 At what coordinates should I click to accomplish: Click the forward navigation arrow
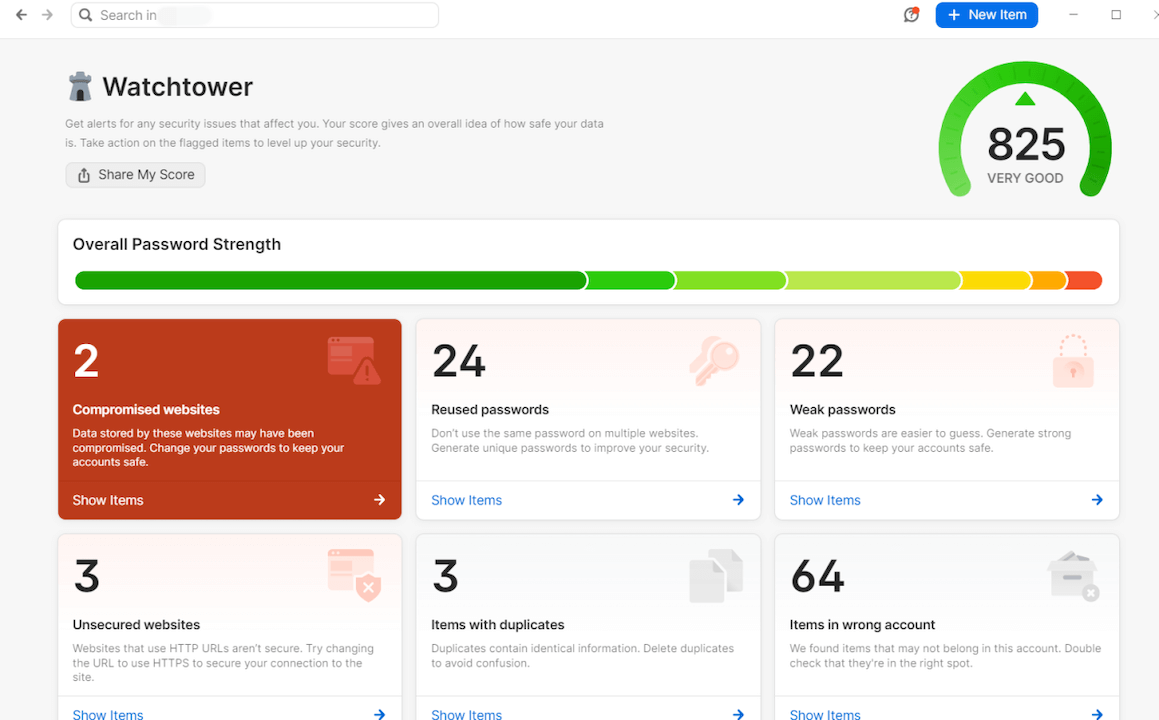(45, 15)
